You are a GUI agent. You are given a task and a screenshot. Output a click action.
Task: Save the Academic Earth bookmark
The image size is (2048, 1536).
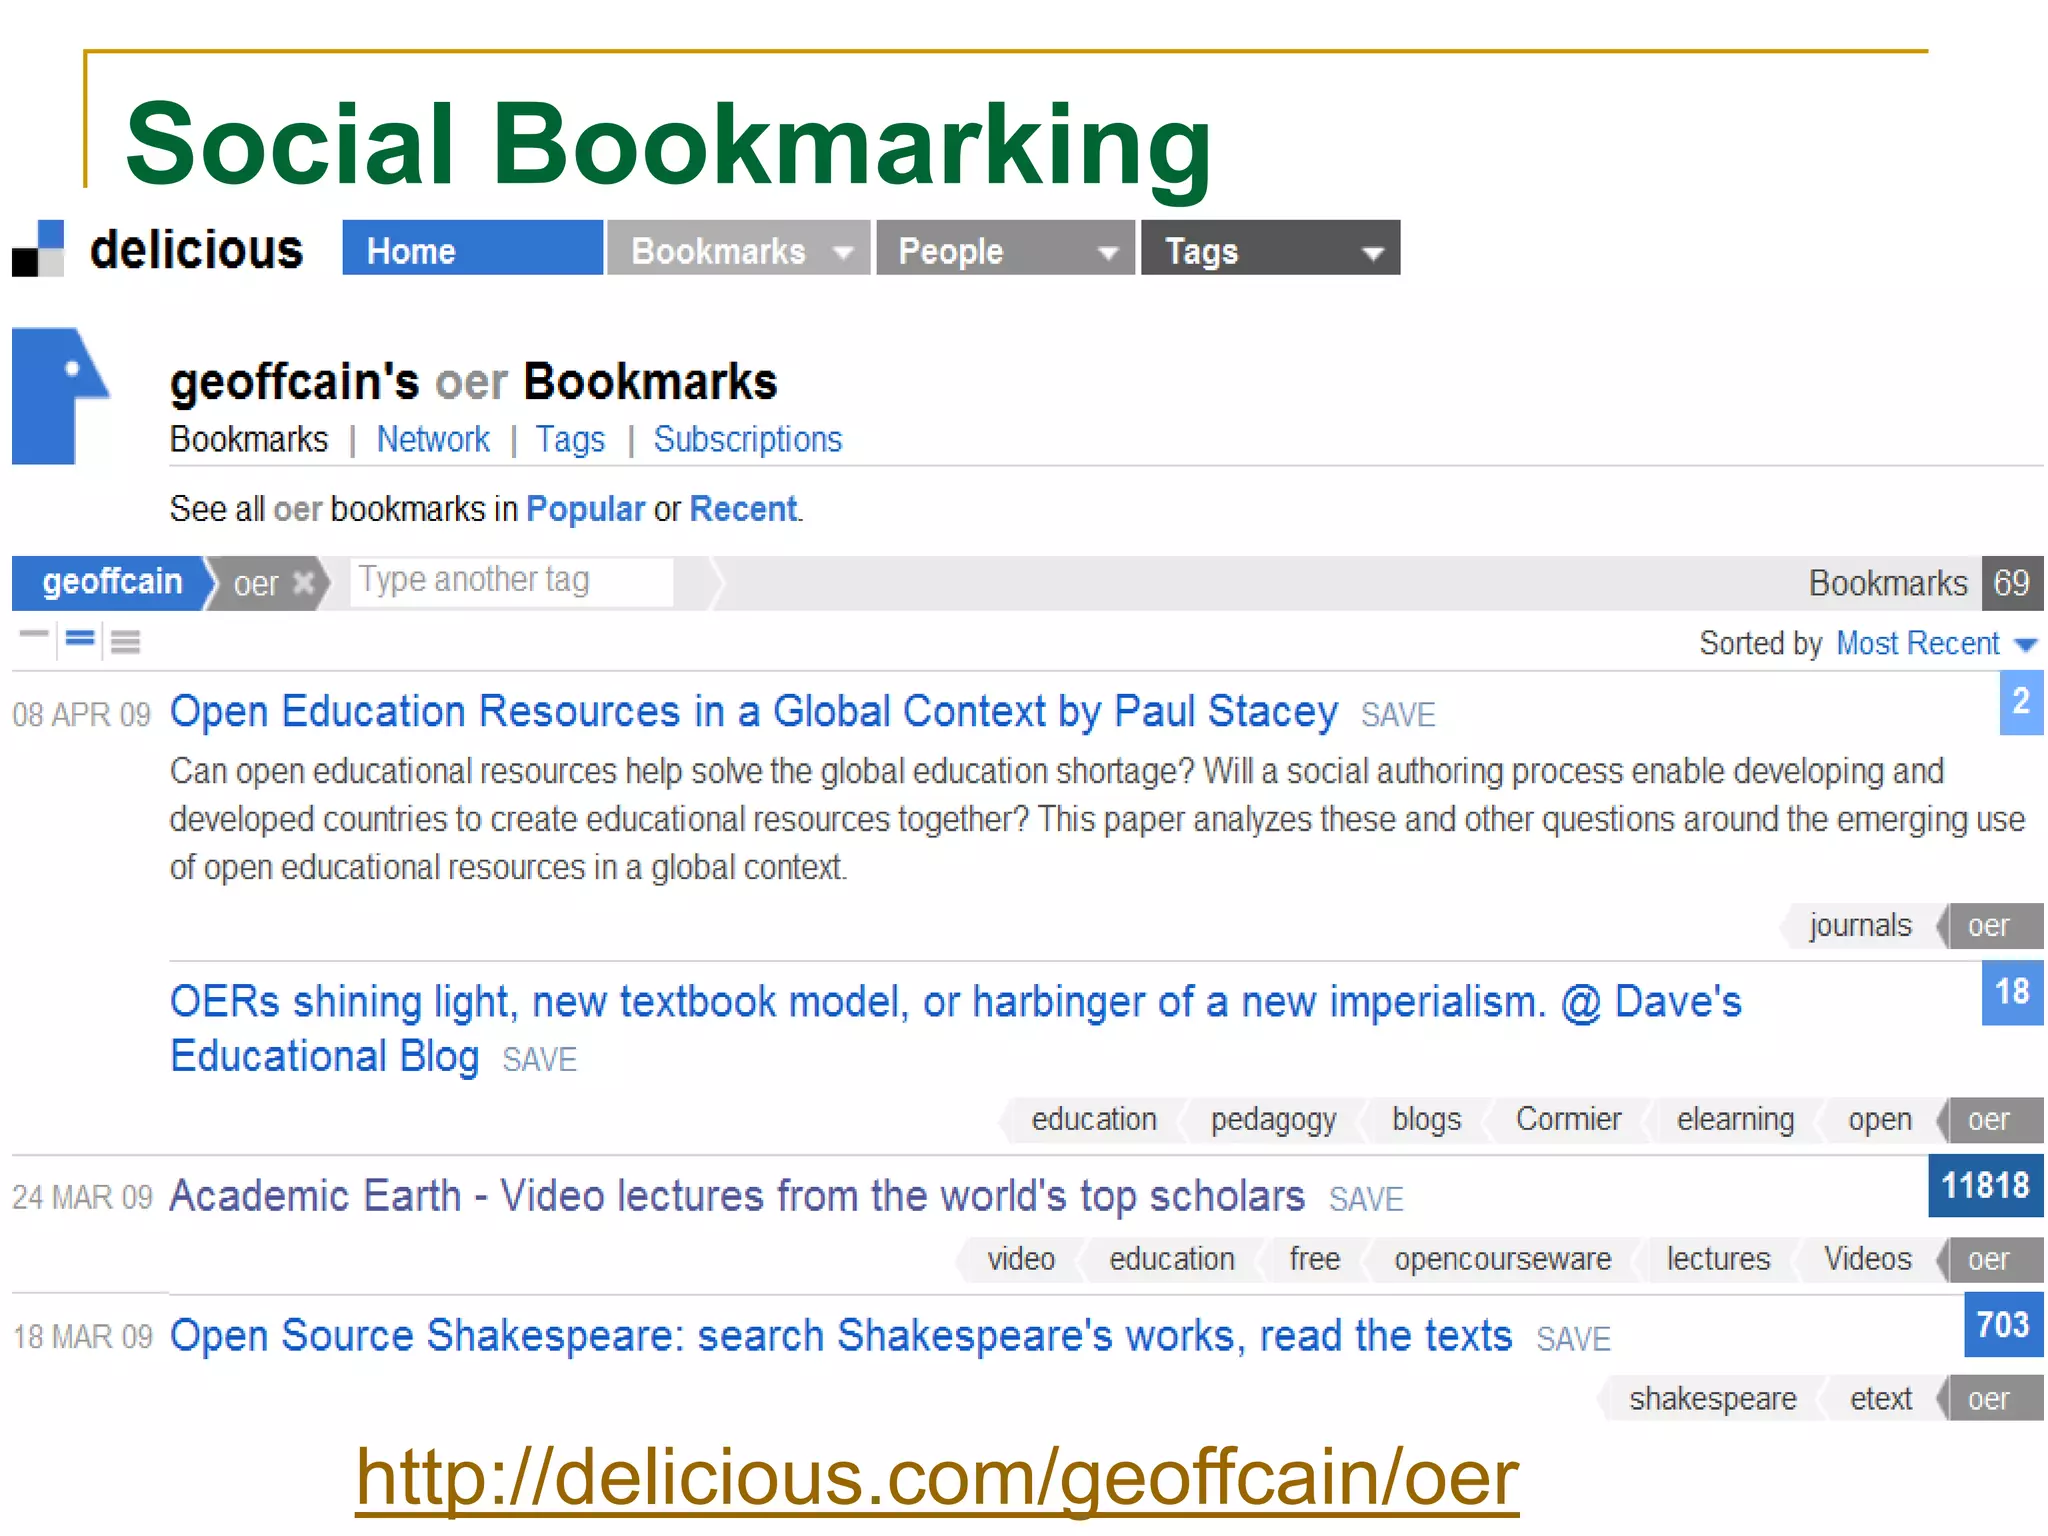[1366, 1199]
